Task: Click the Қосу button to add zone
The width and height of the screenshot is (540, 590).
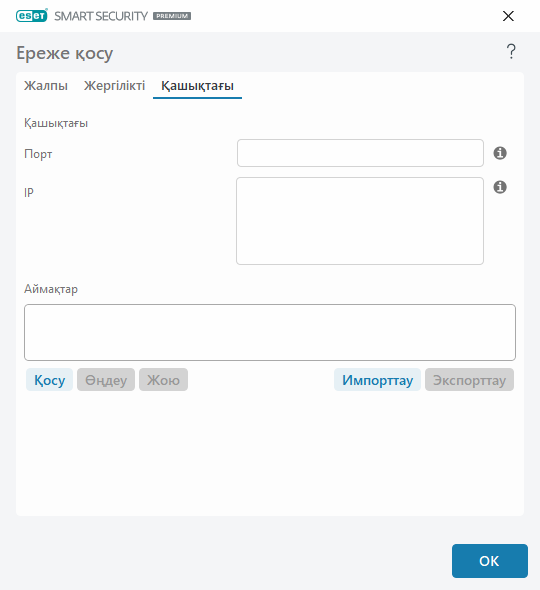Action: point(49,380)
